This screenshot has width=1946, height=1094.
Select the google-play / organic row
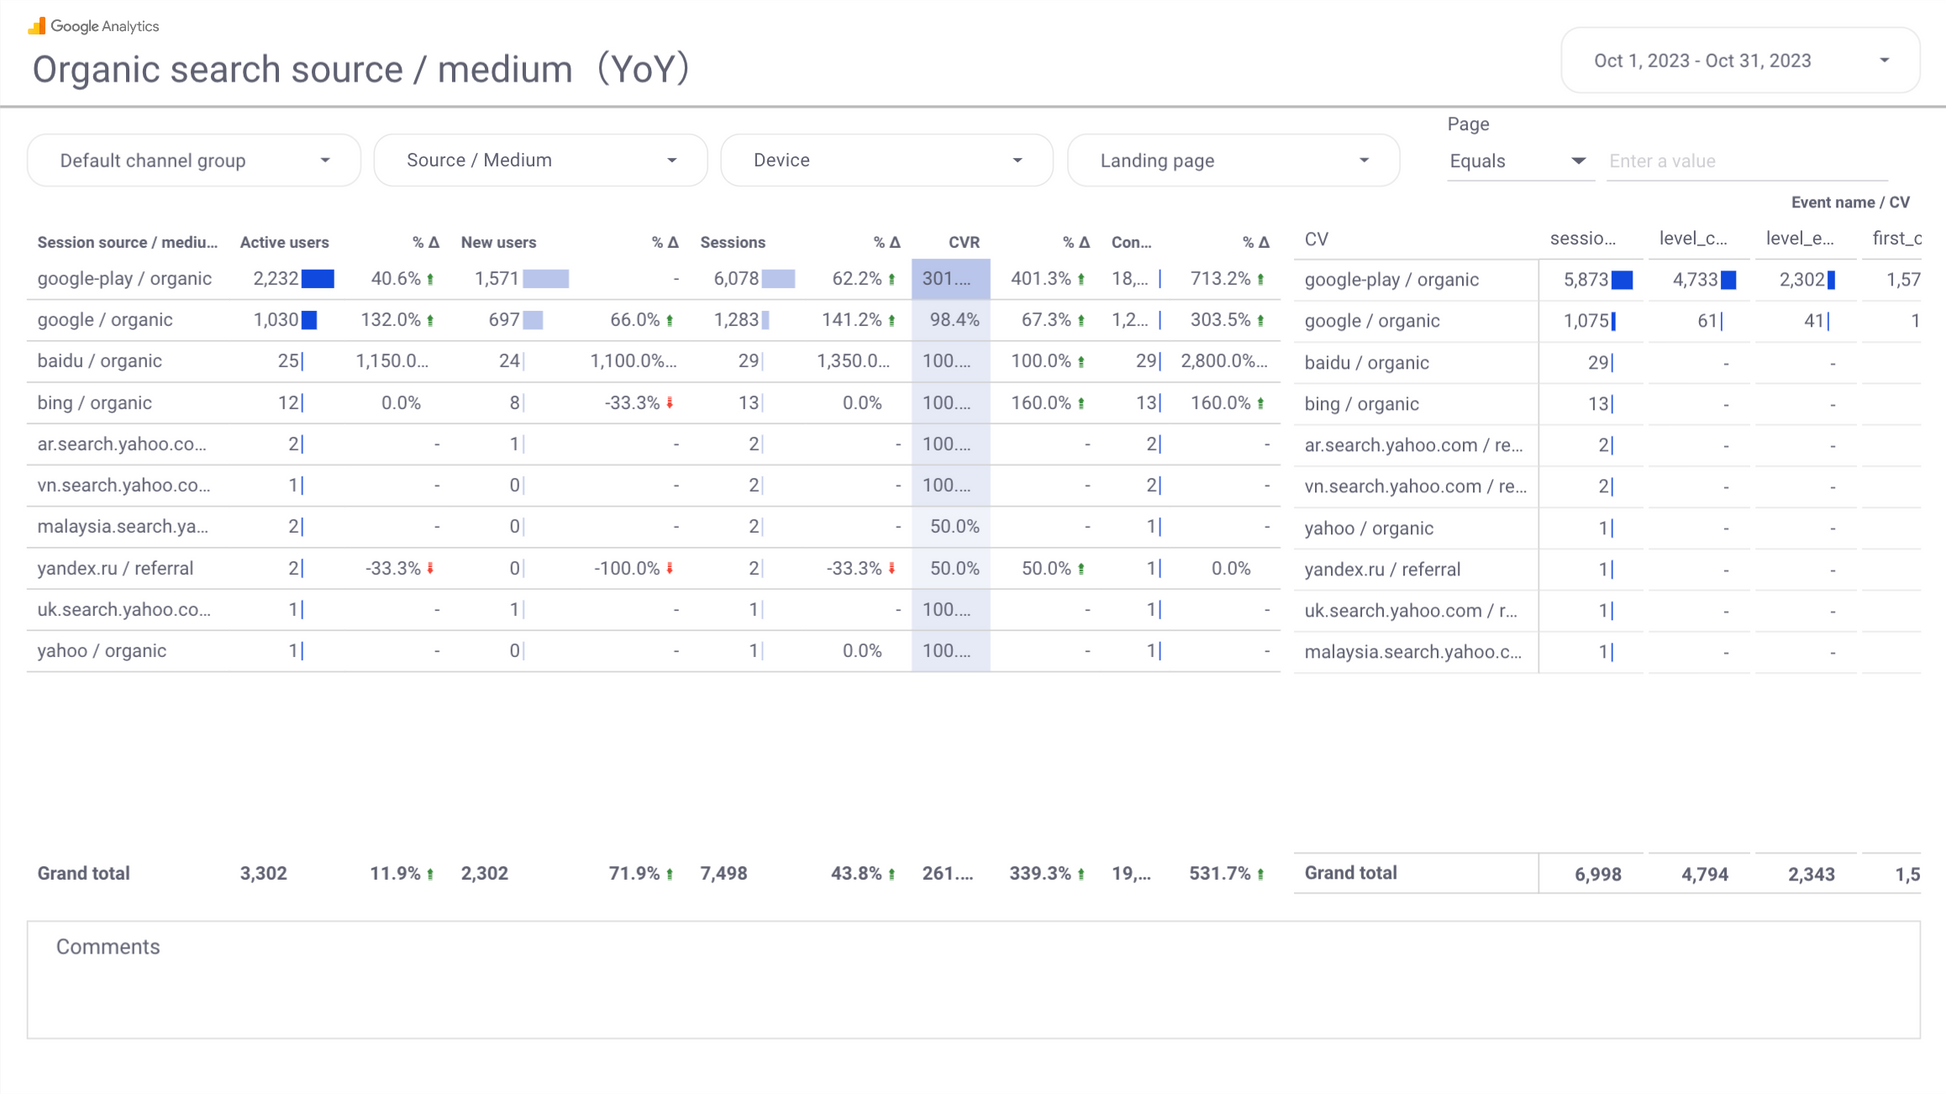point(124,279)
